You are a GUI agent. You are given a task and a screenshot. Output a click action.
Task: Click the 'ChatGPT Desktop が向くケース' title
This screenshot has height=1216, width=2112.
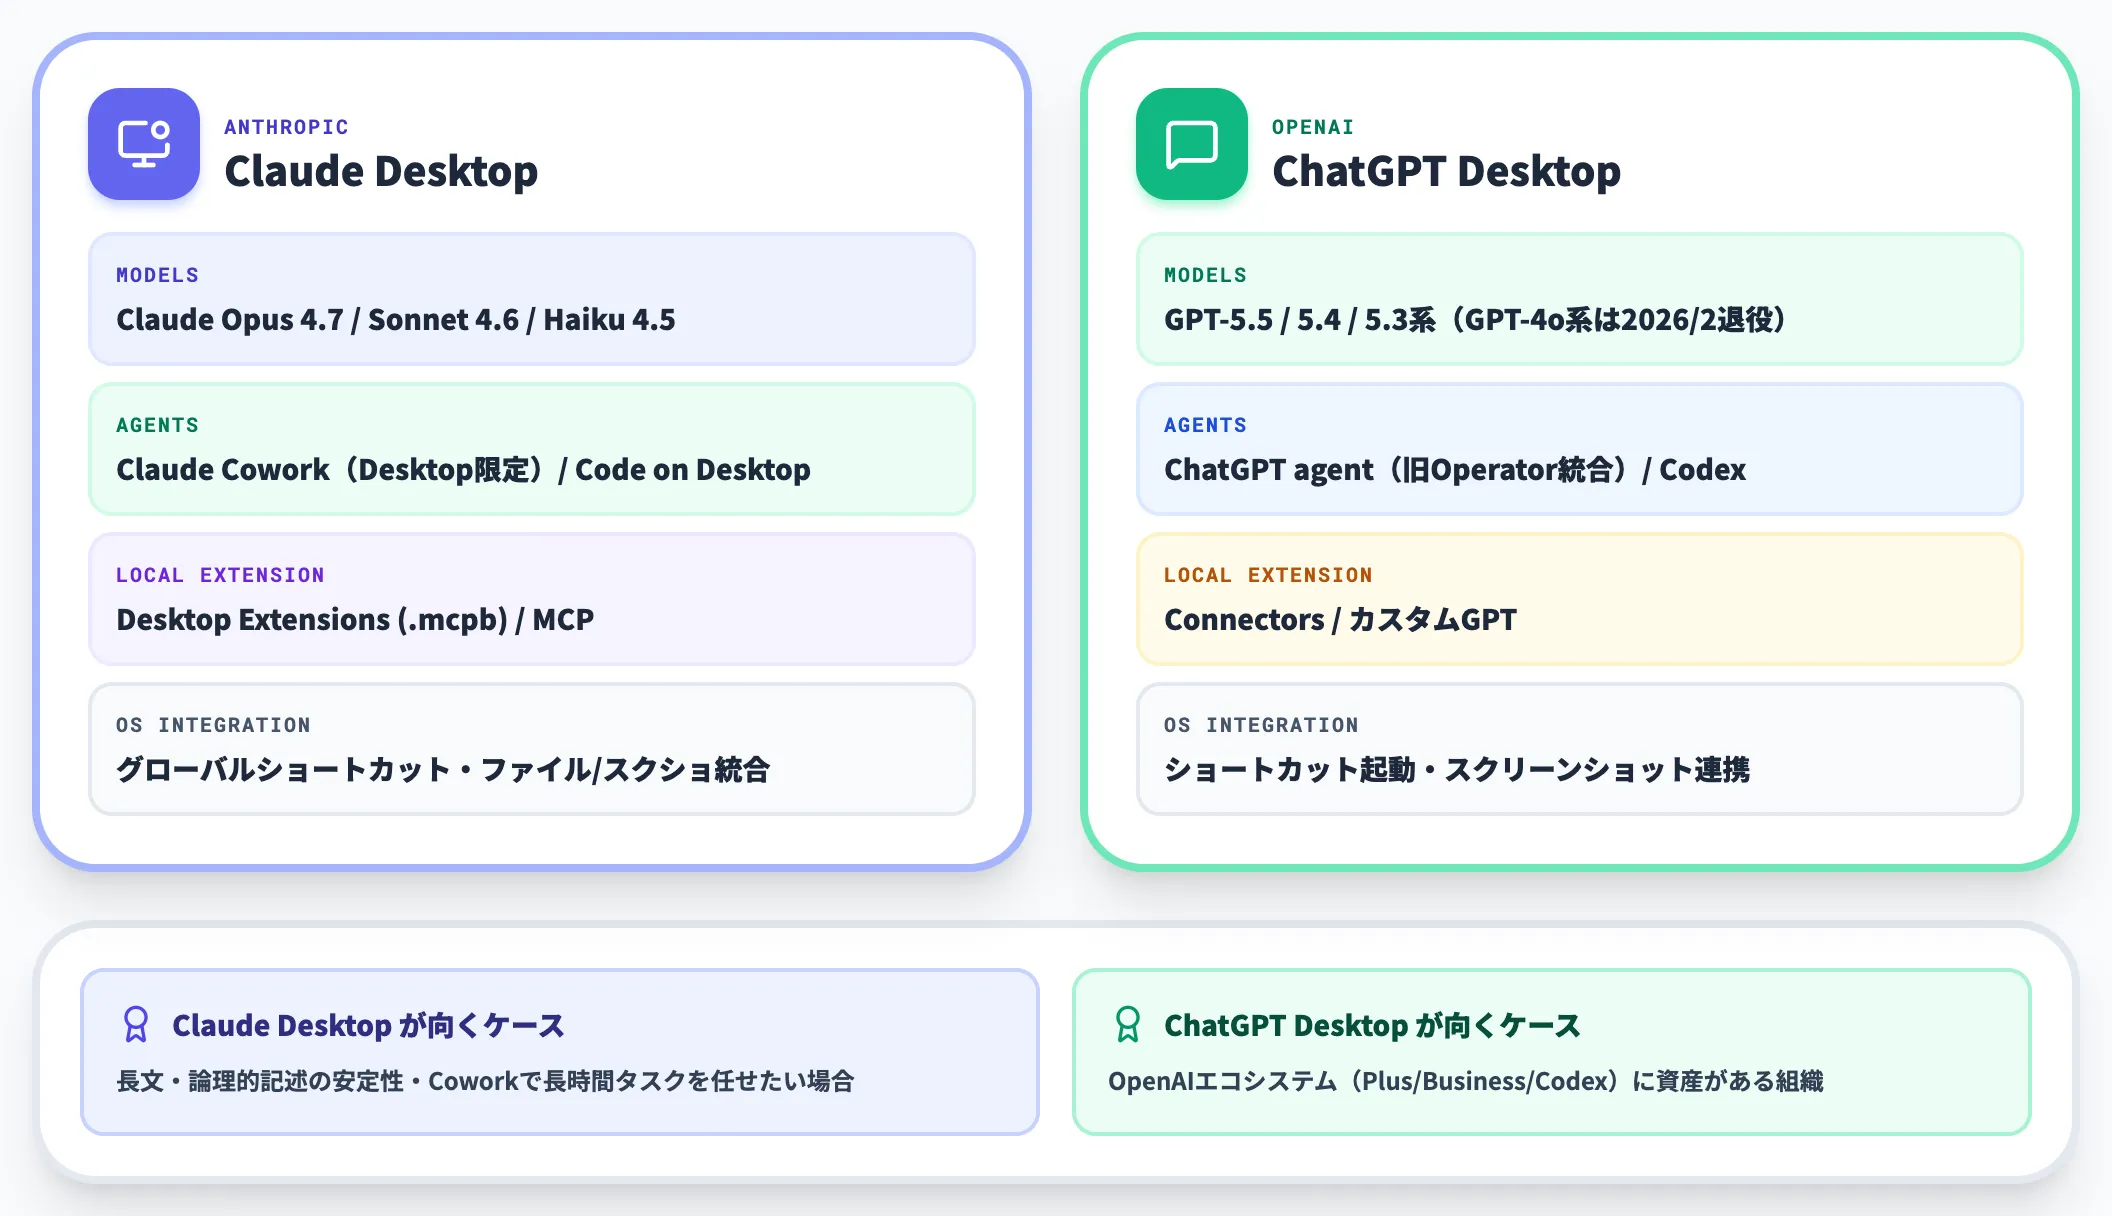pyautogui.click(x=1372, y=1026)
